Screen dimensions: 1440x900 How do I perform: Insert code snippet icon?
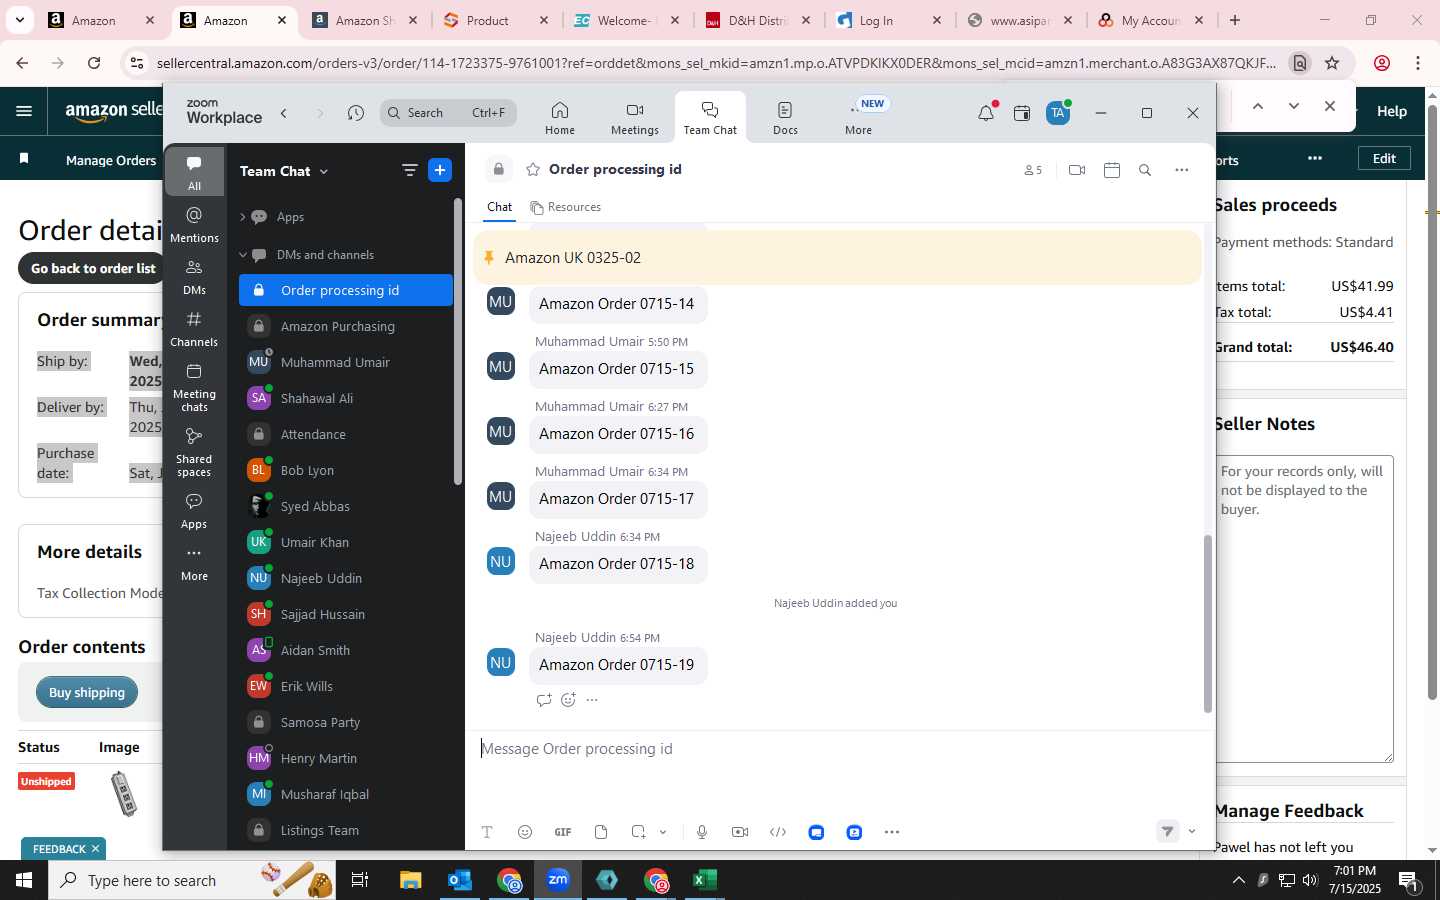pos(778,832)
